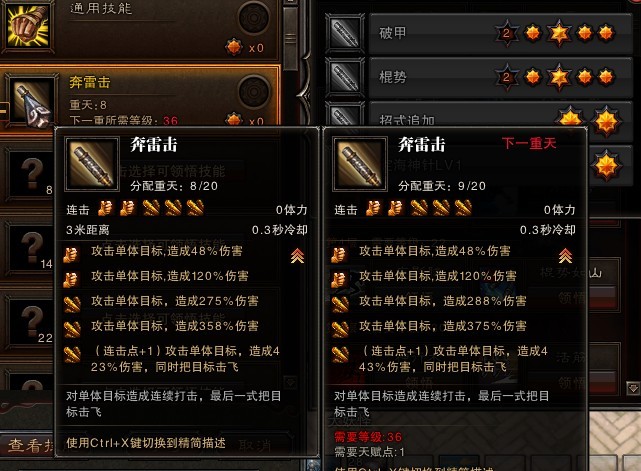
Task: Select the 破甲 talent row
Action: pyautogui.click(x=501, y=33)
